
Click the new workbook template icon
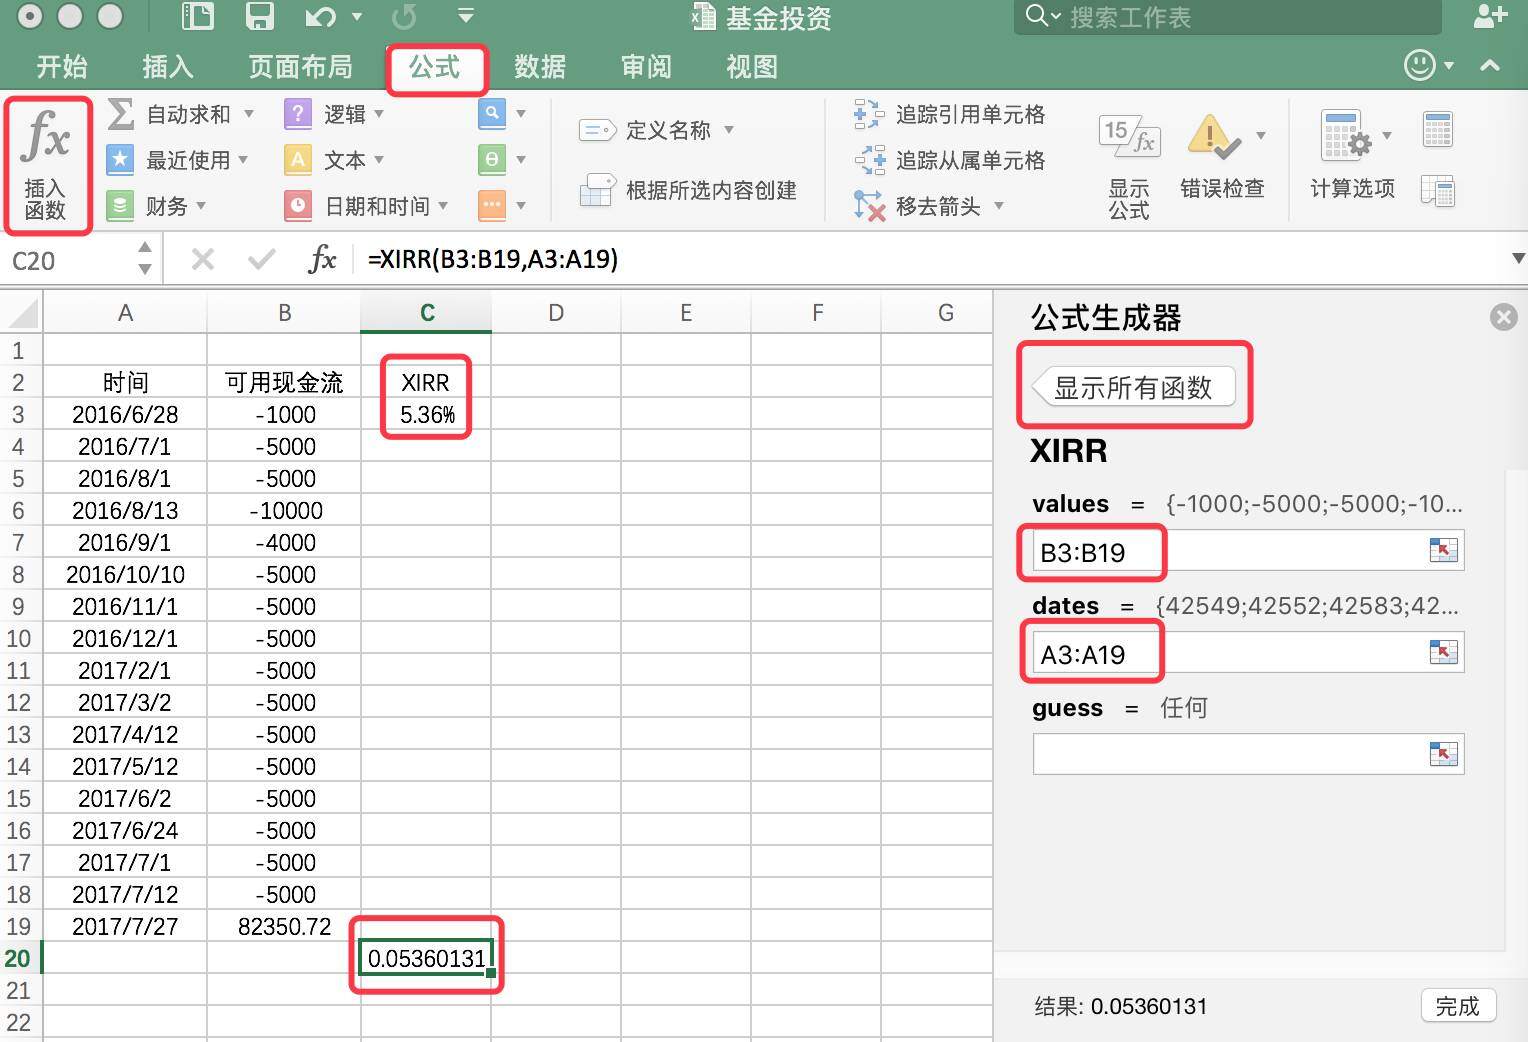198,16
